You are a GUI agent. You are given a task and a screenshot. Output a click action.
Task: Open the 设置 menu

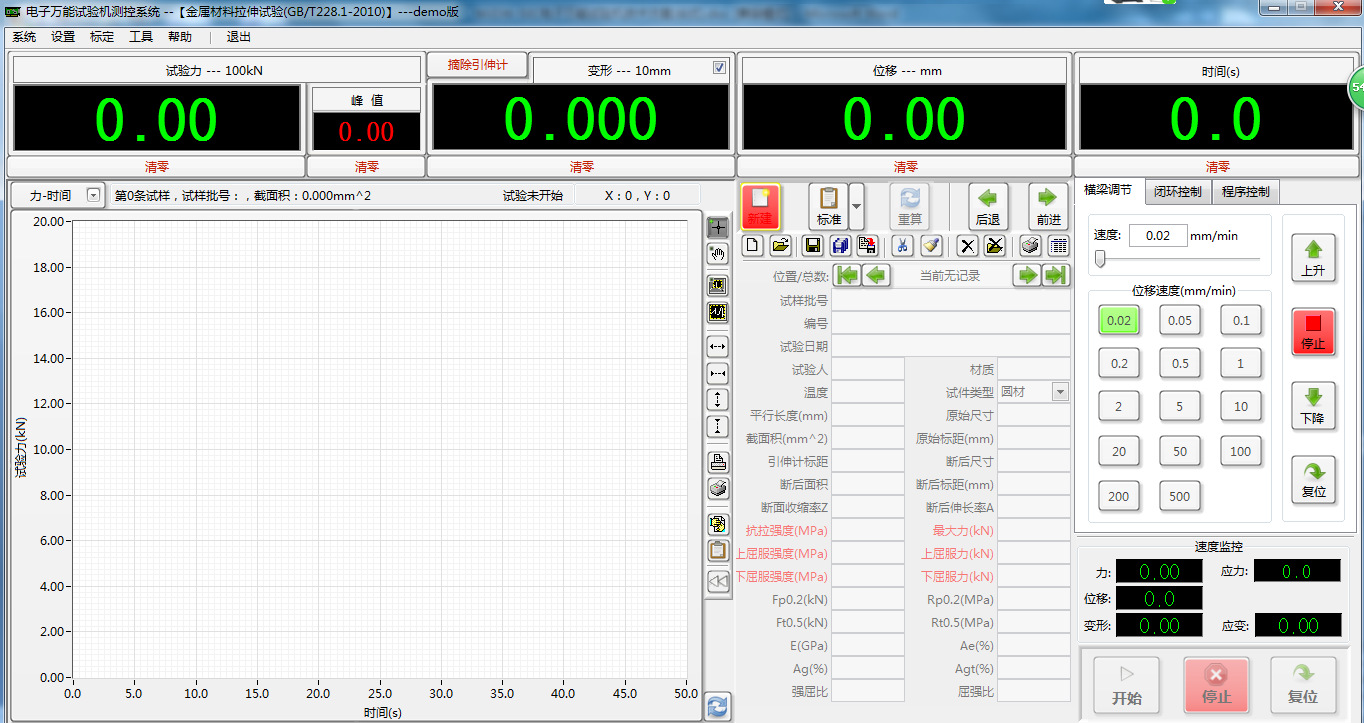[63, 37]
